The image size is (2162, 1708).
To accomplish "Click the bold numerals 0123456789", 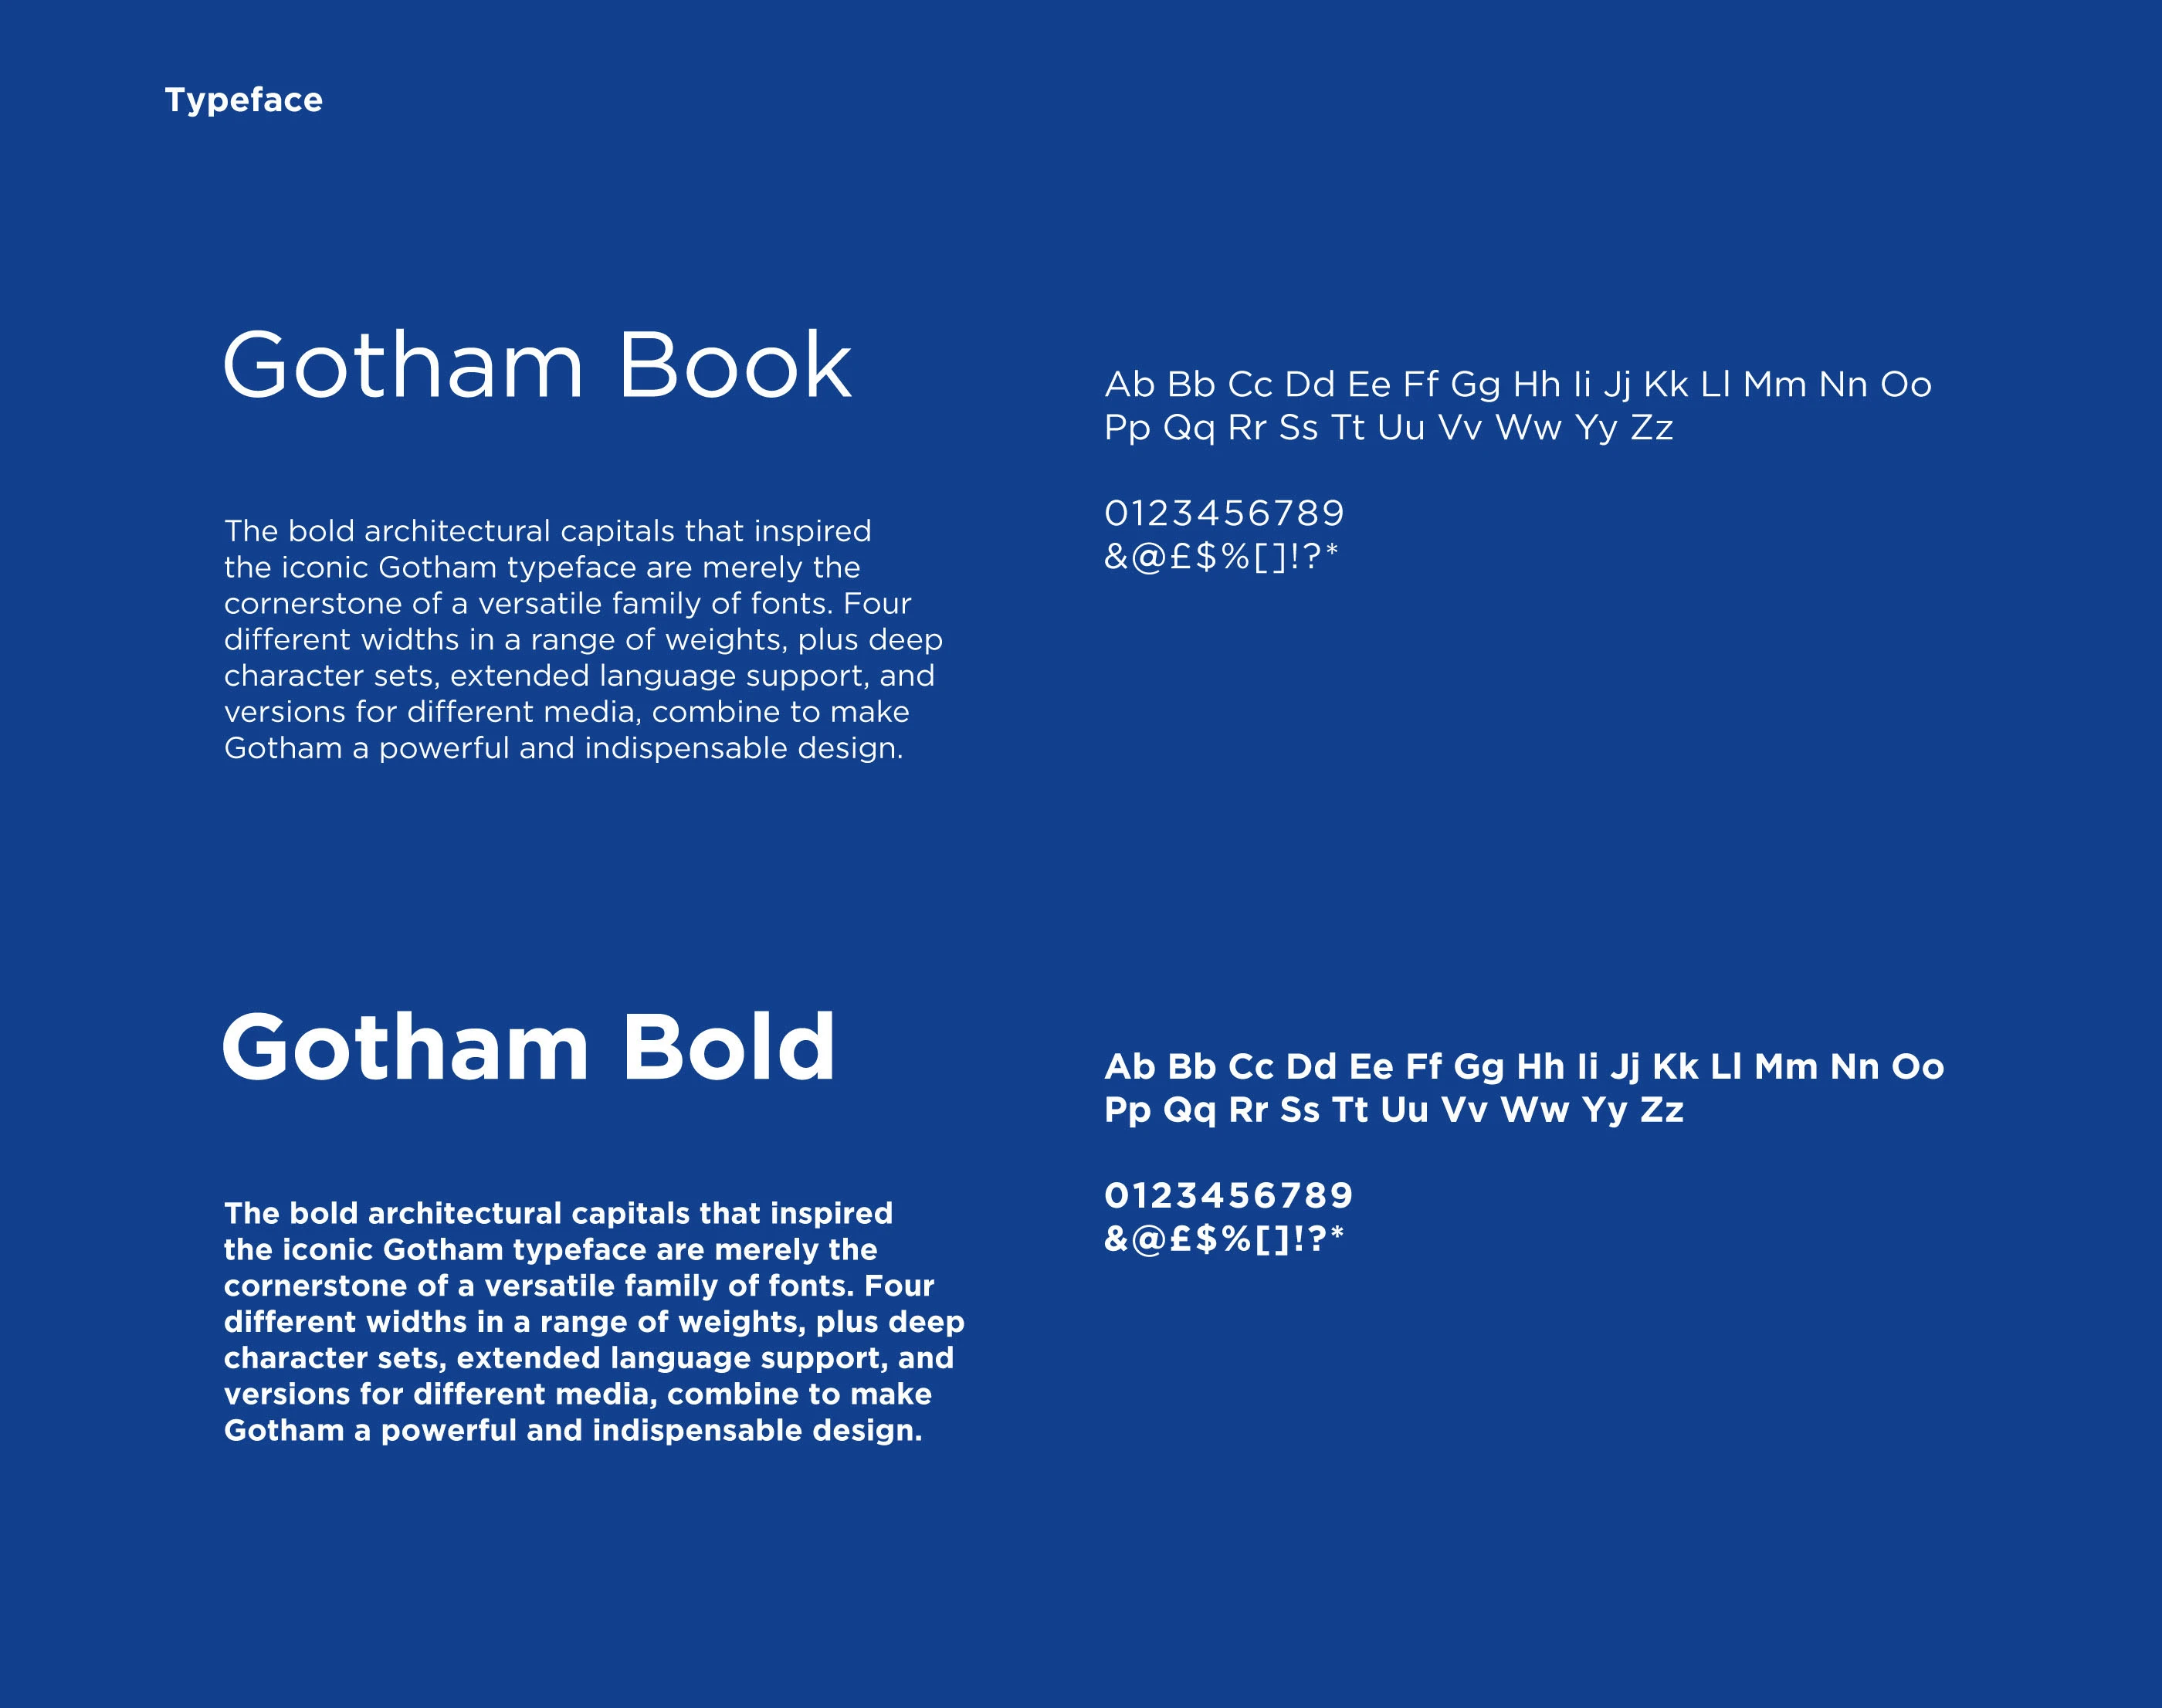I will [1228, 1195].
